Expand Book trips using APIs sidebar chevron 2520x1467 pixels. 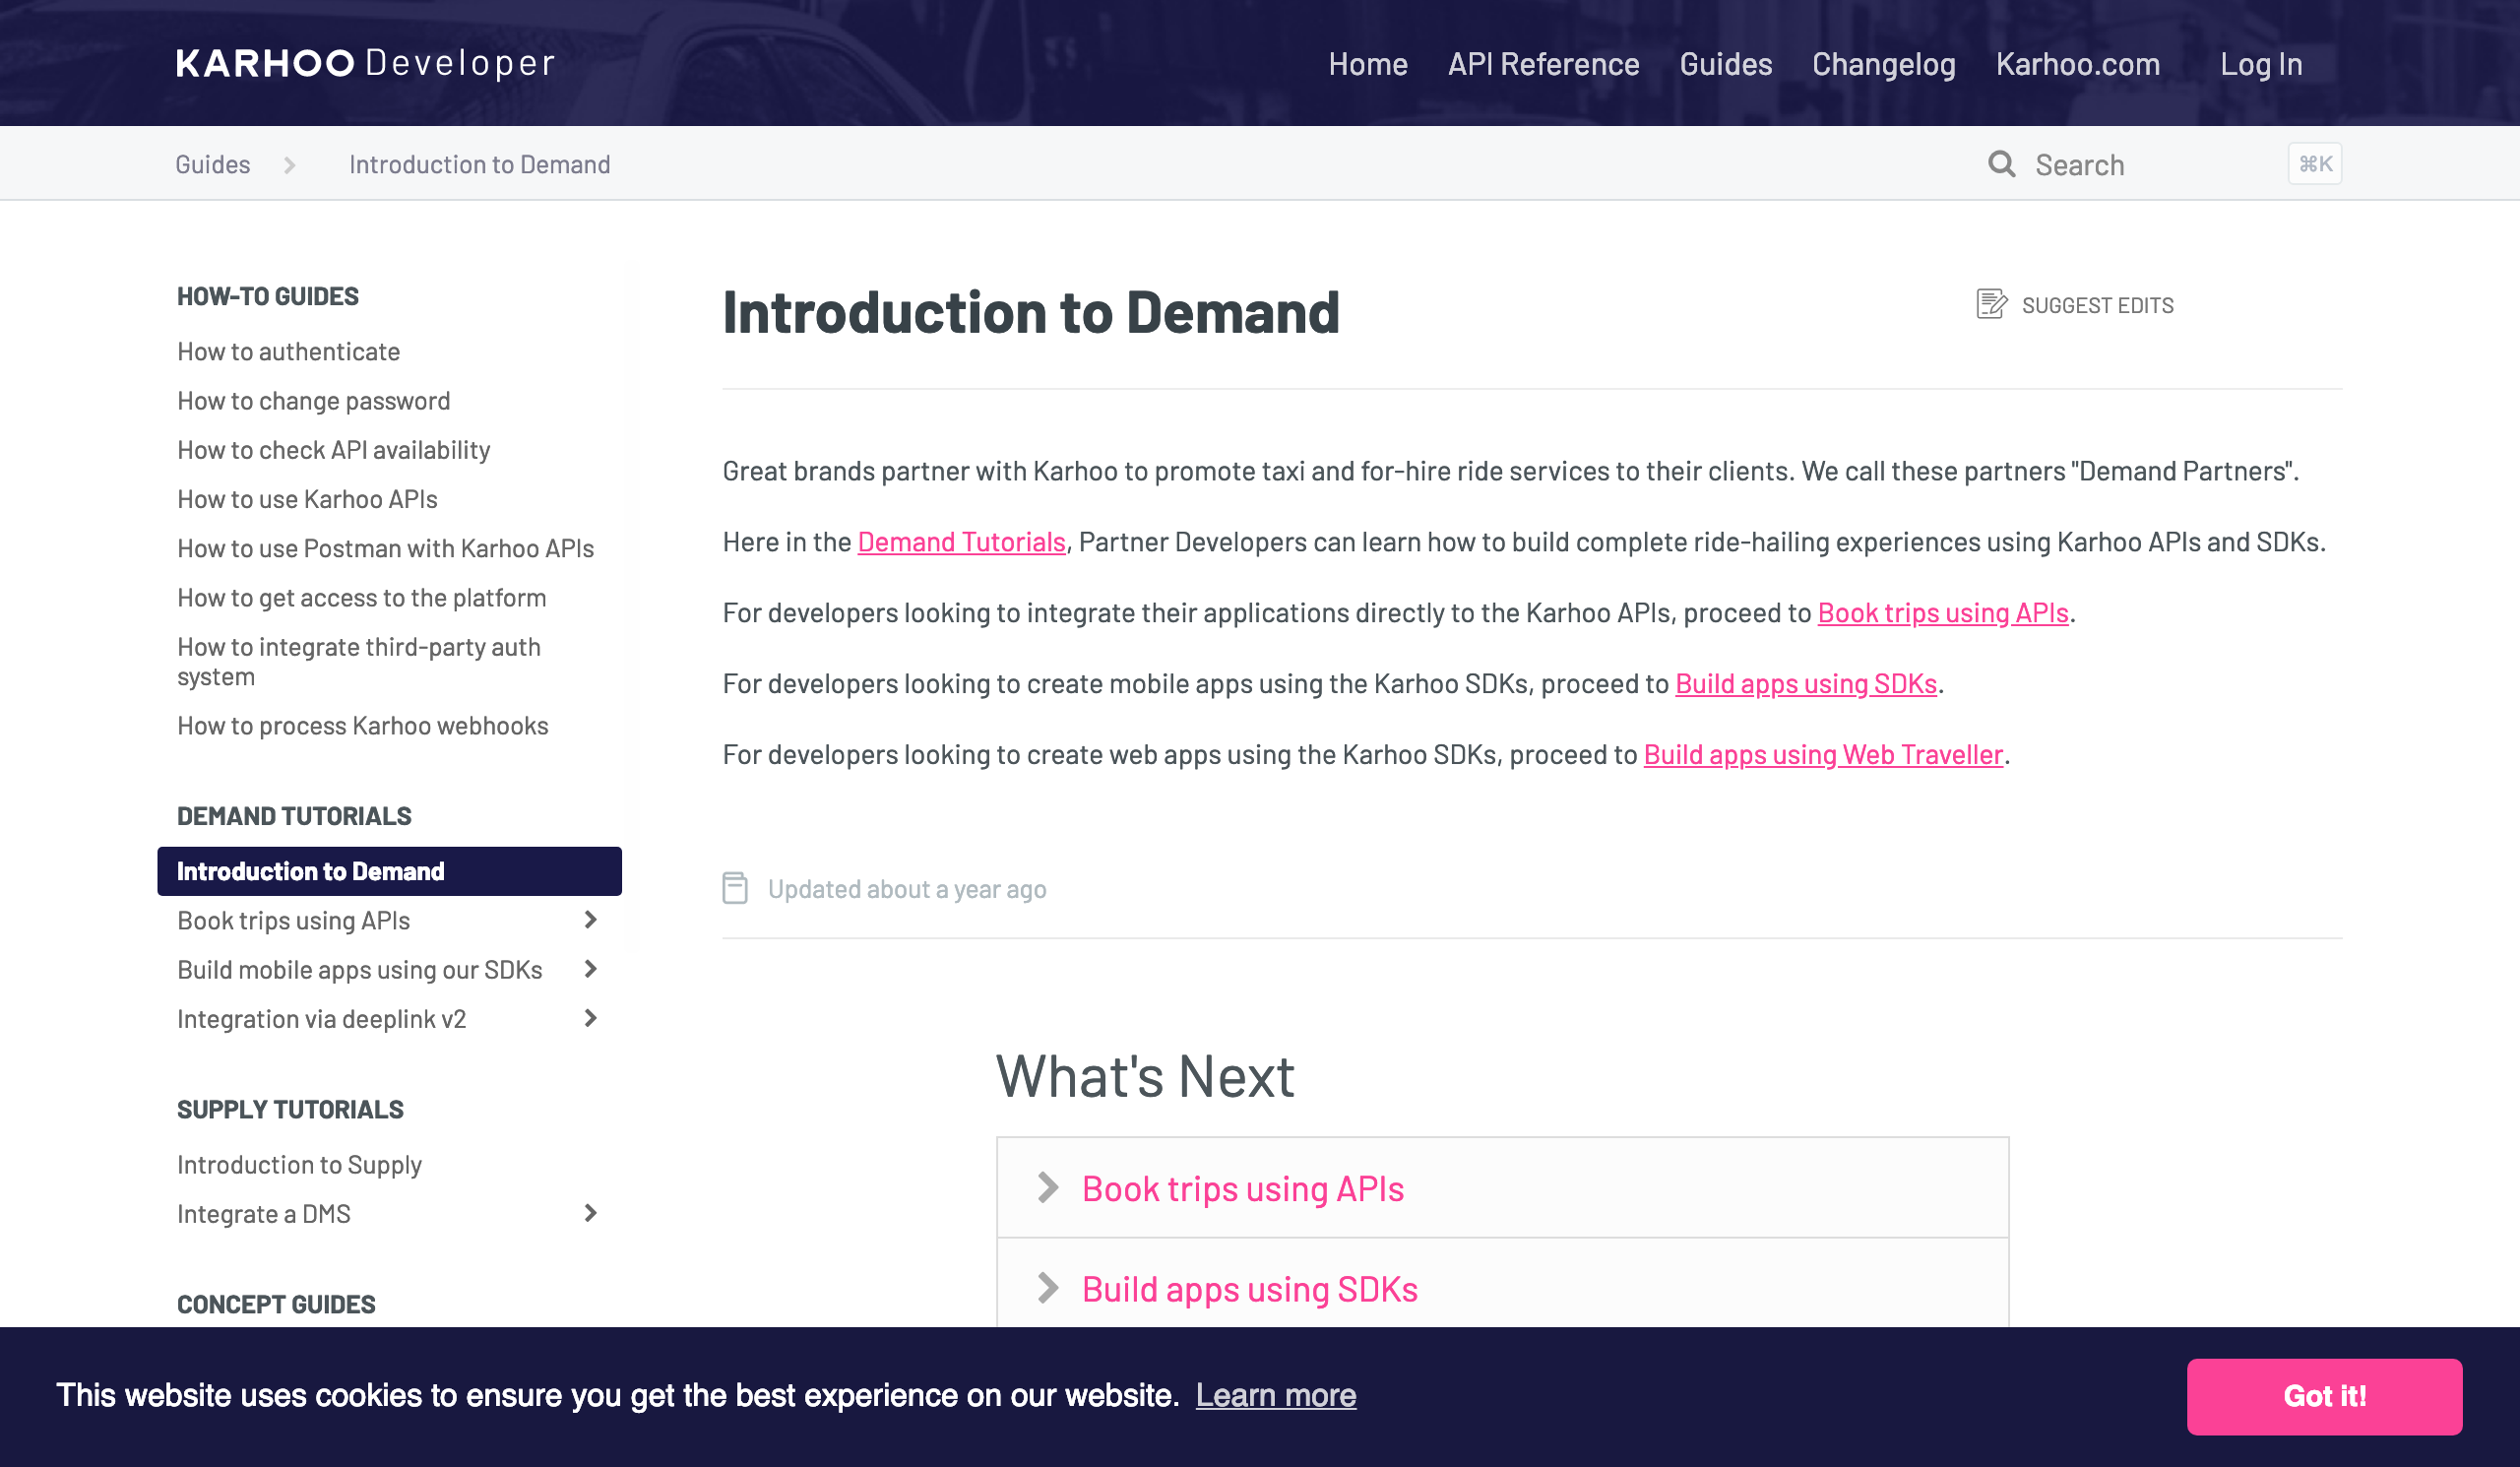pos(590,920)
